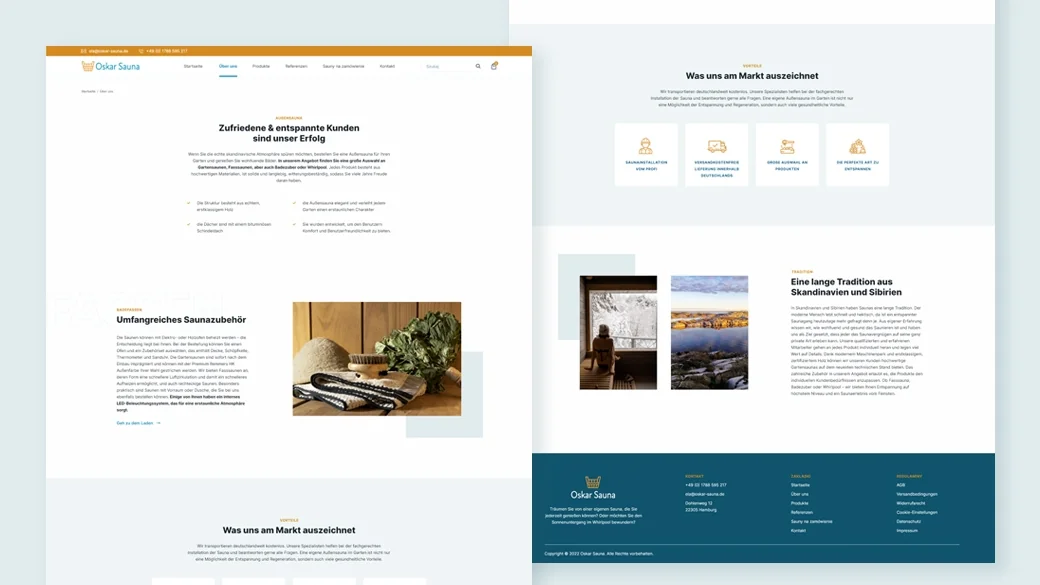This screenshot has height=585, width=1040.
Task: Go to Referenzen in the header navigation
Action: (296, 66)
